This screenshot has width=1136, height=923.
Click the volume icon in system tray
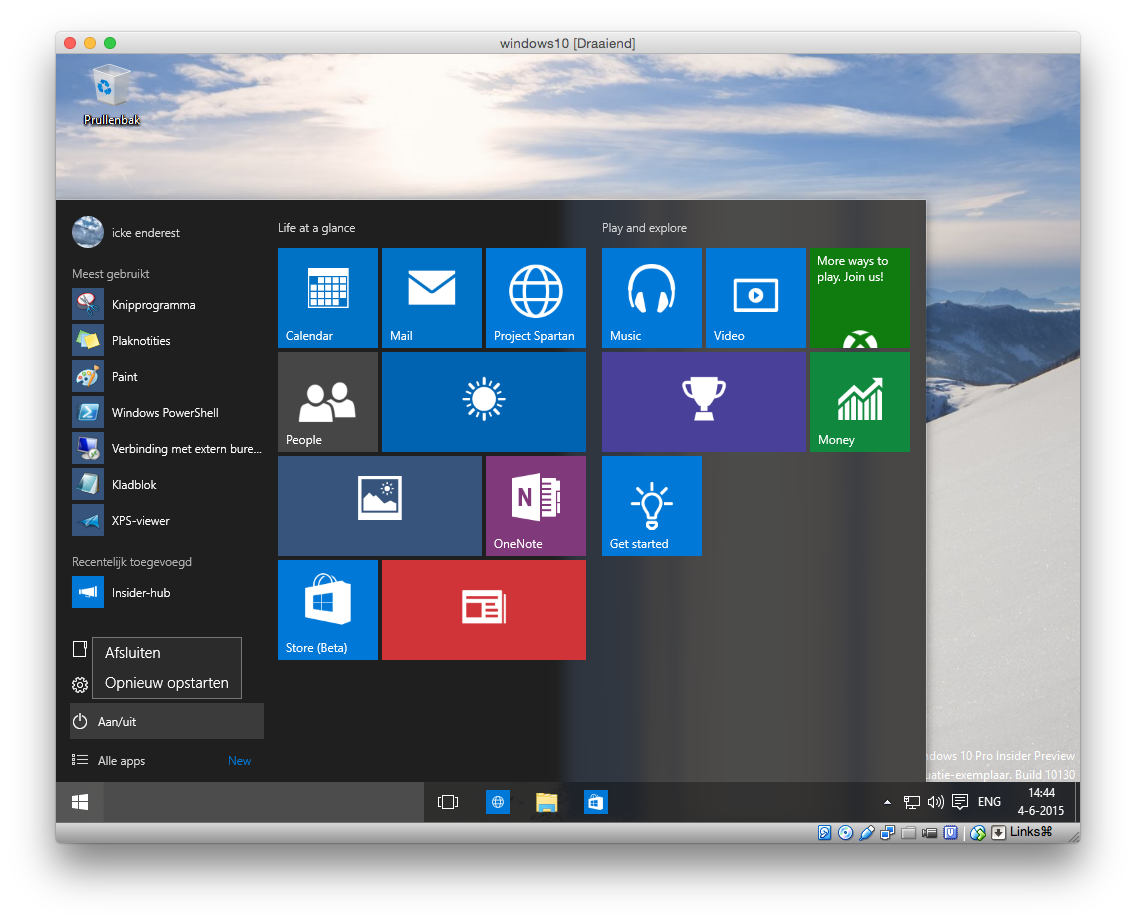point(936,802)
